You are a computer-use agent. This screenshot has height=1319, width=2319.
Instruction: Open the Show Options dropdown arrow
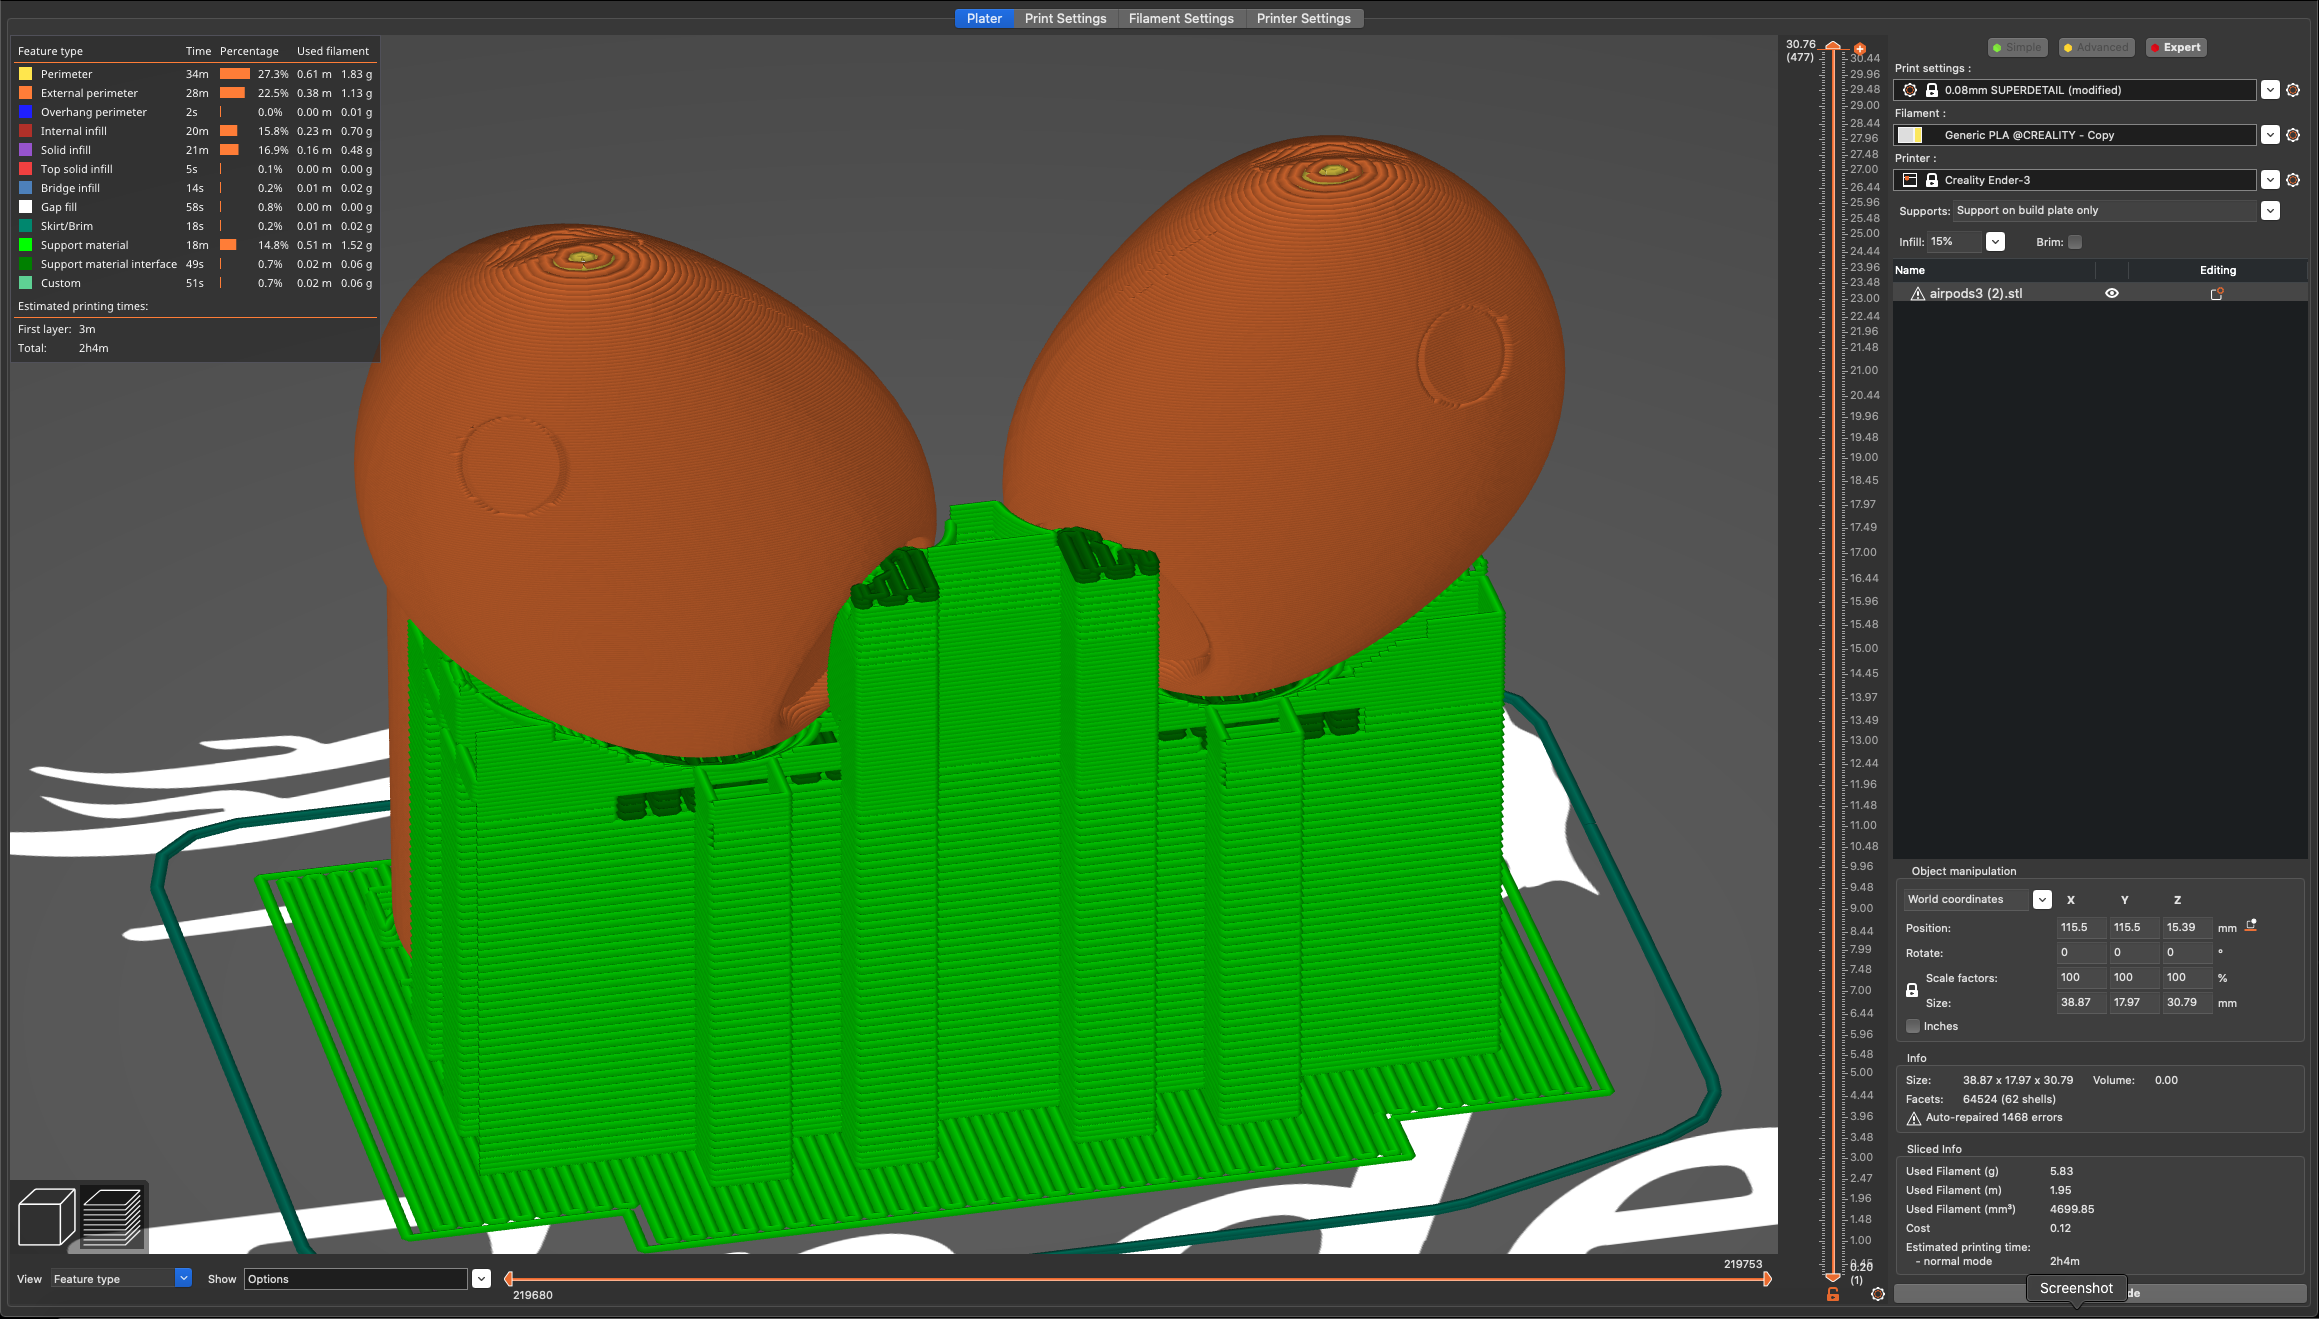pos(481,1279)
